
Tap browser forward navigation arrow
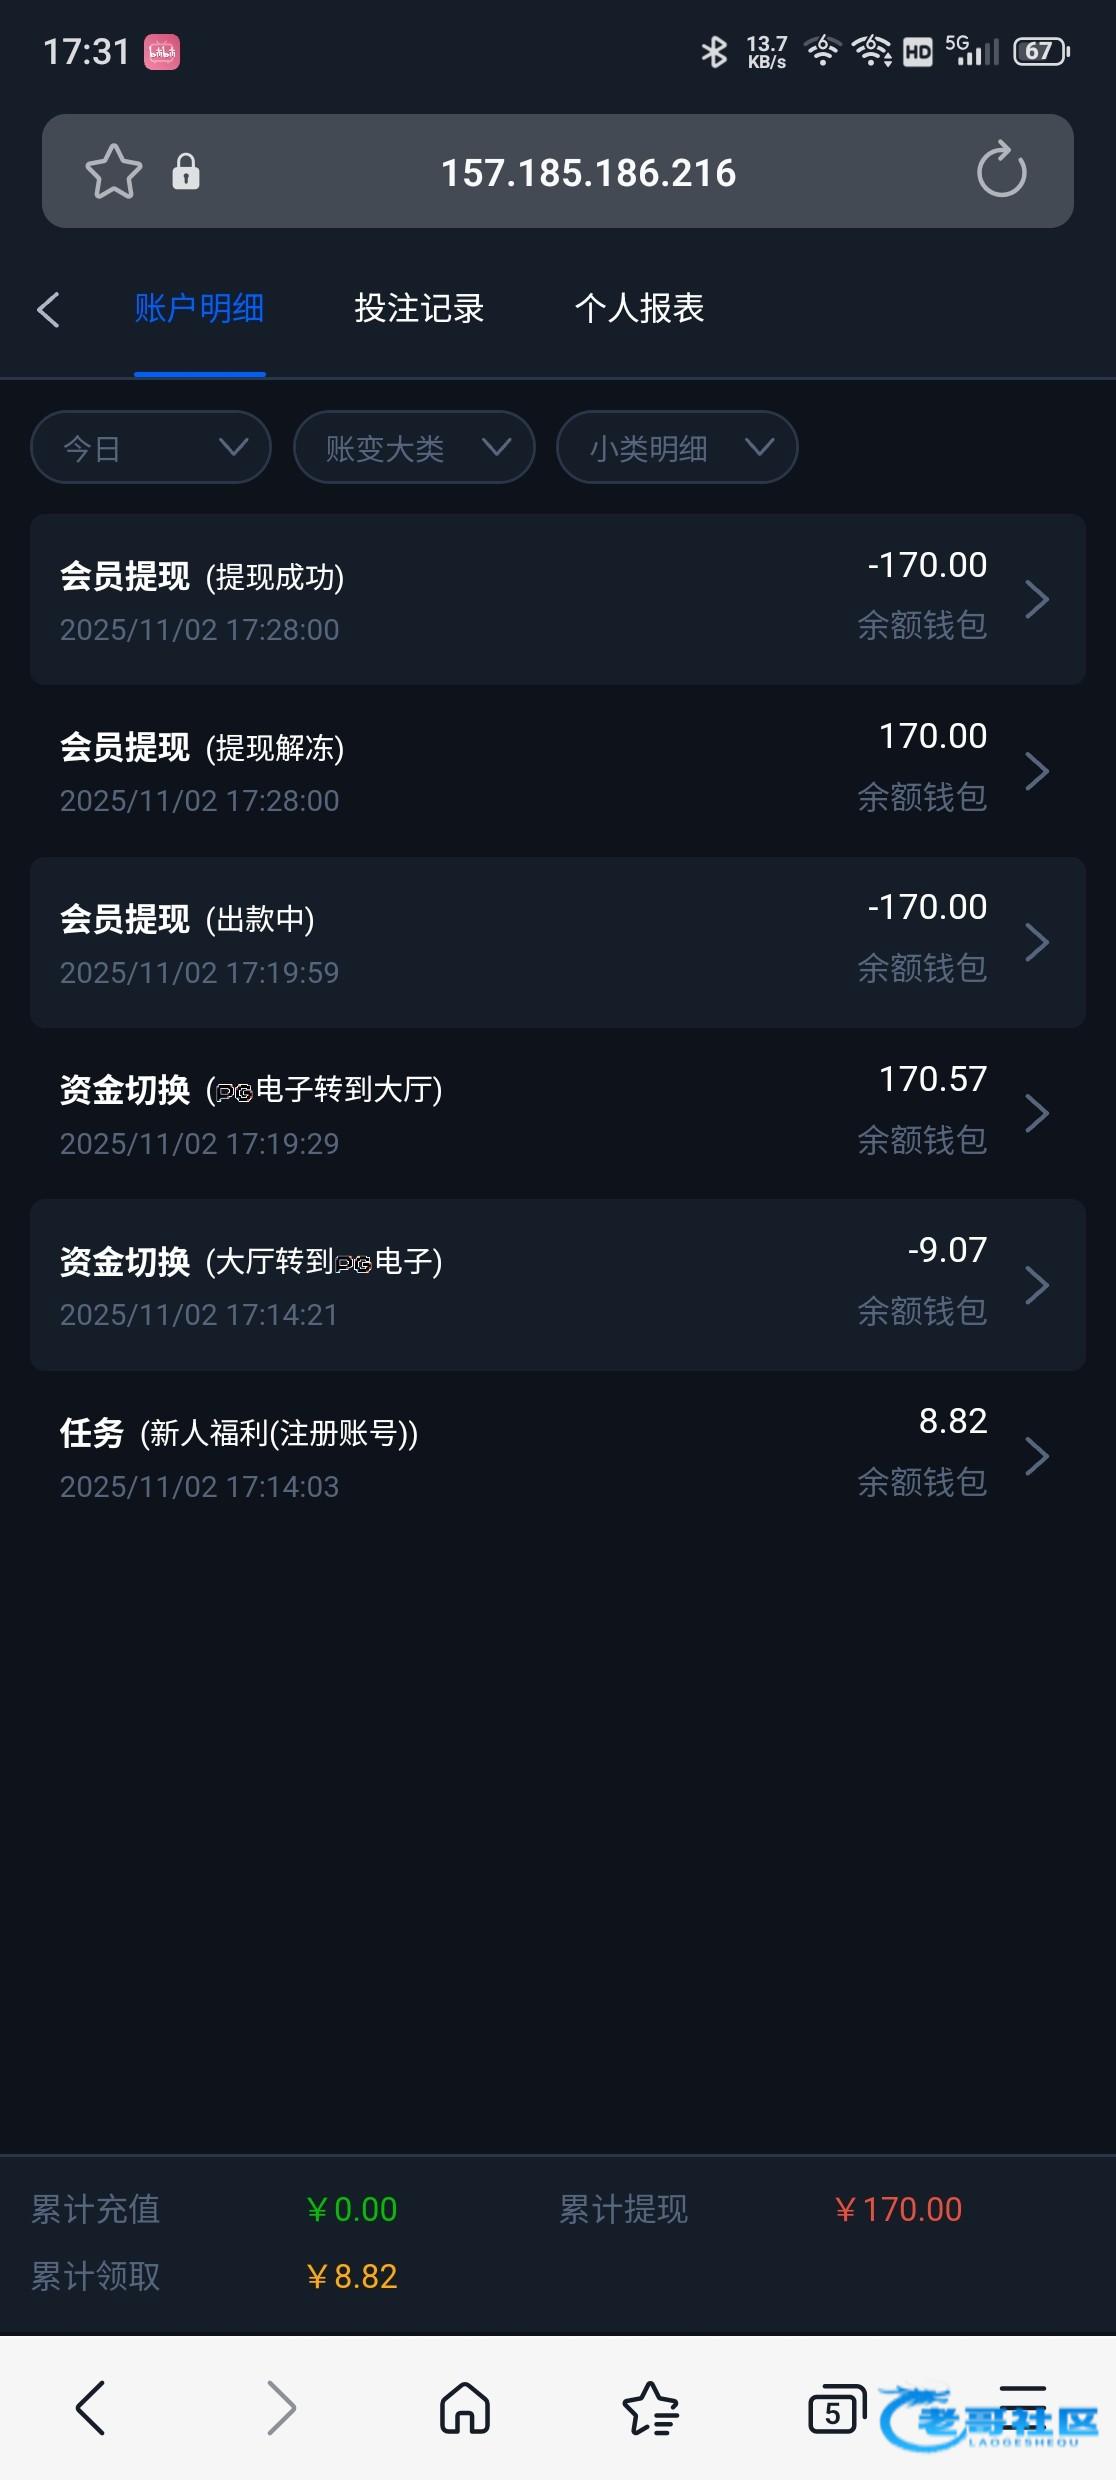pos(281,2408)
